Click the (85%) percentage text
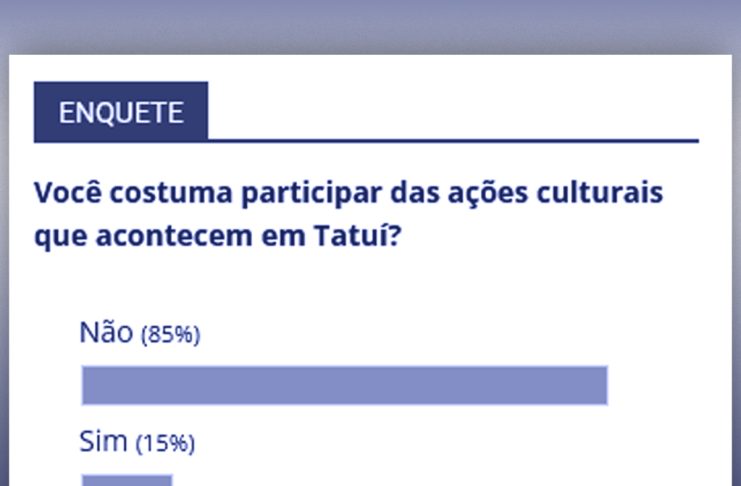Screen dimensions: 741x486 pos(170,335)
